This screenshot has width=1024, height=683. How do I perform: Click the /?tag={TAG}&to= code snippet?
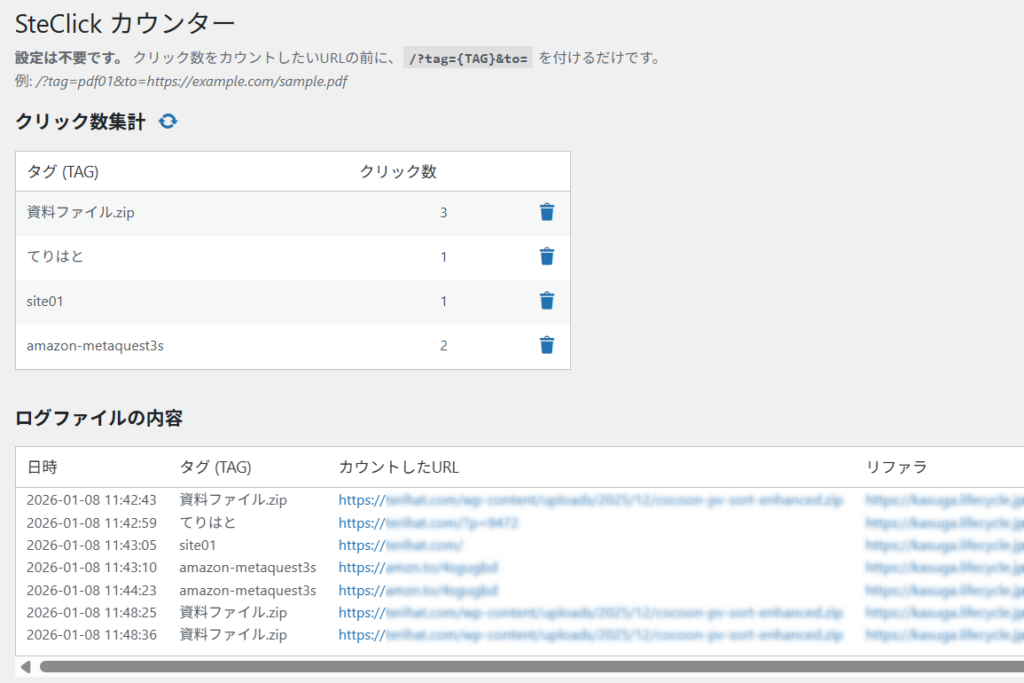468,58
